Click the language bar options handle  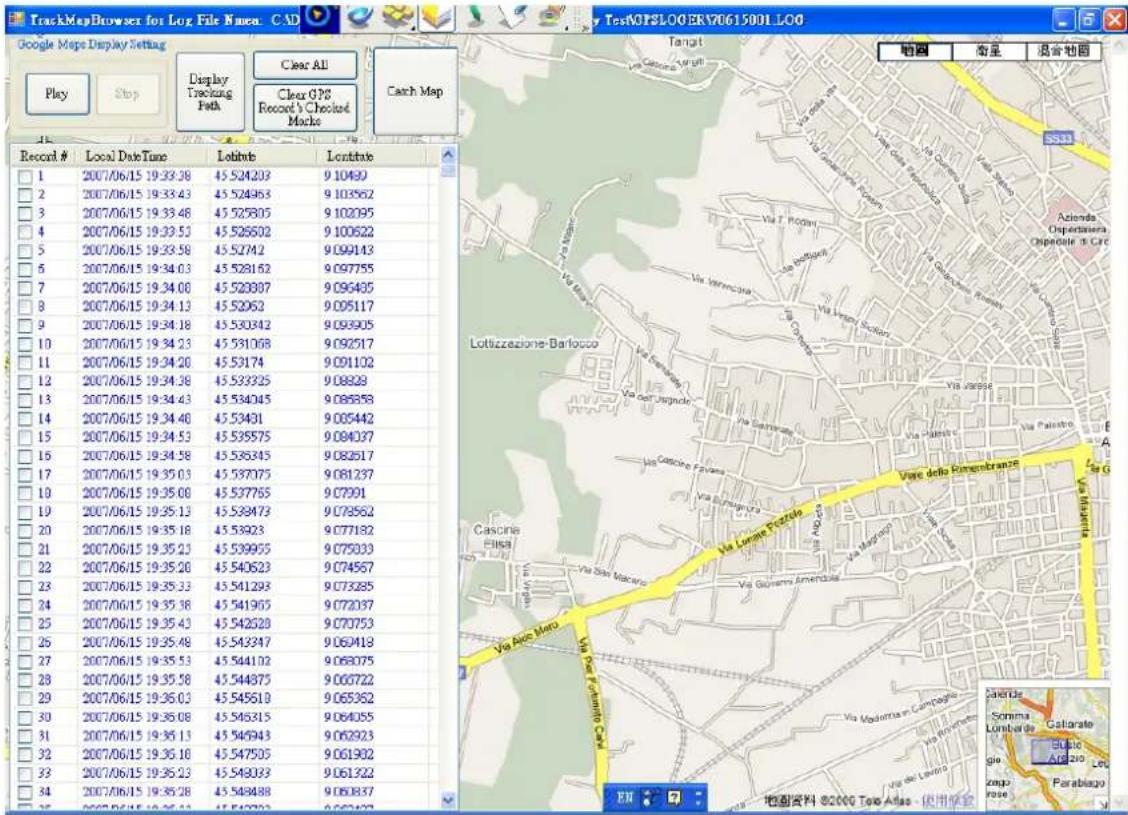pyautogui.click(x=699, y=797)
